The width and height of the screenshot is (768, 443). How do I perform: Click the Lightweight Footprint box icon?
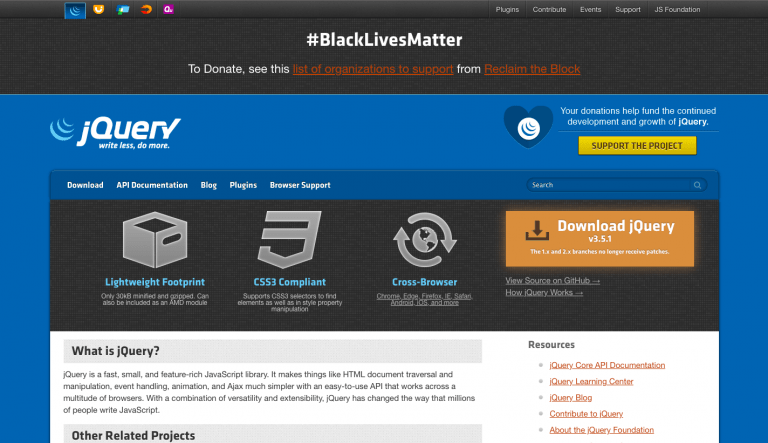[155, 240]
